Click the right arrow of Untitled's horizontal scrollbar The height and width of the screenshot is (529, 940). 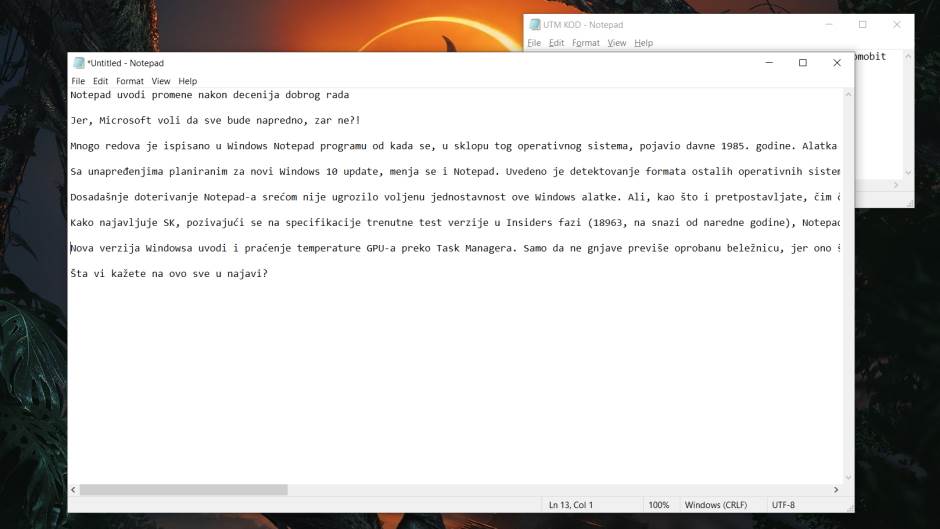(836, 490)
